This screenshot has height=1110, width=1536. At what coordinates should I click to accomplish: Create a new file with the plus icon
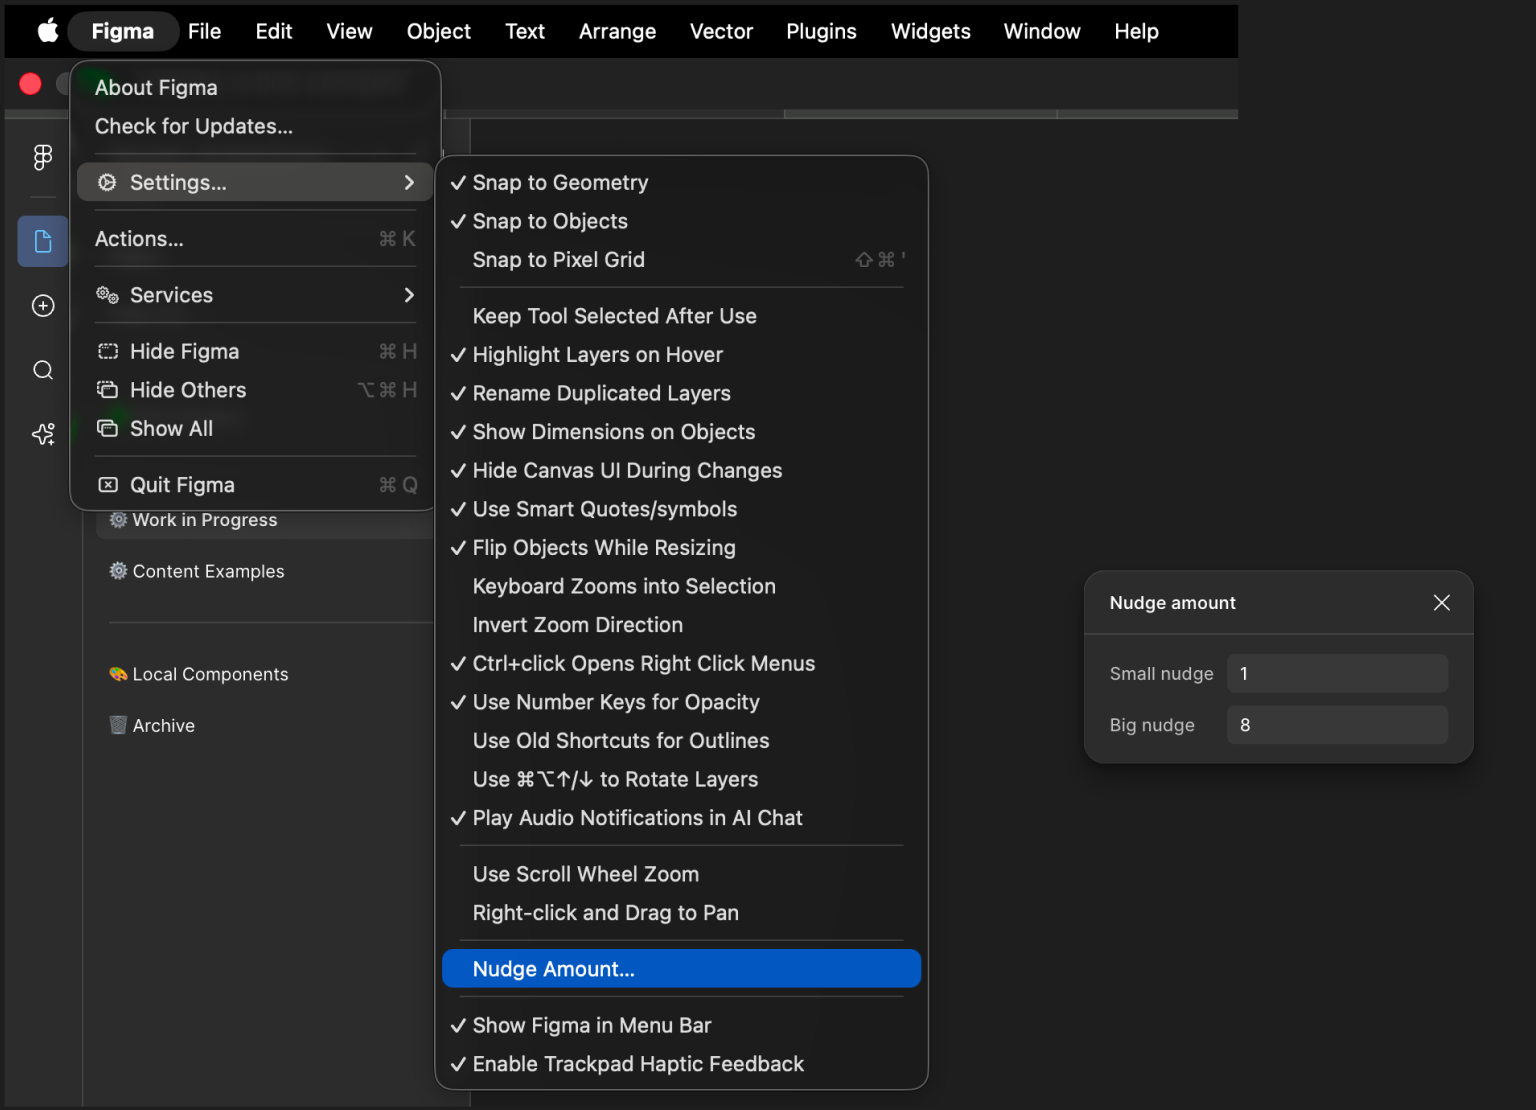tap(42, 305)
